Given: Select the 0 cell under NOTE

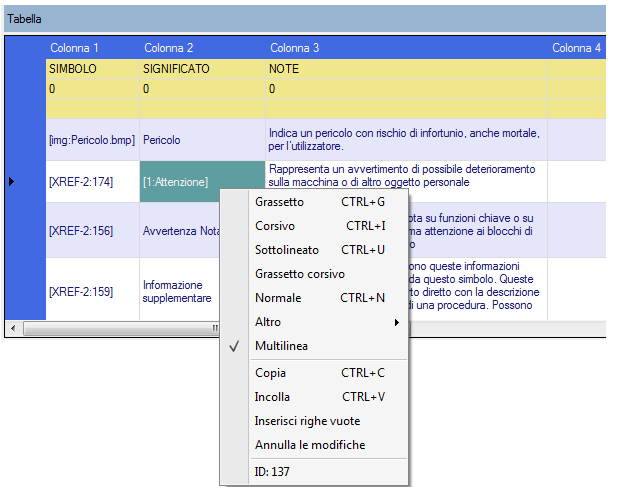Looking at the screenshot, I should click(406, 89).
